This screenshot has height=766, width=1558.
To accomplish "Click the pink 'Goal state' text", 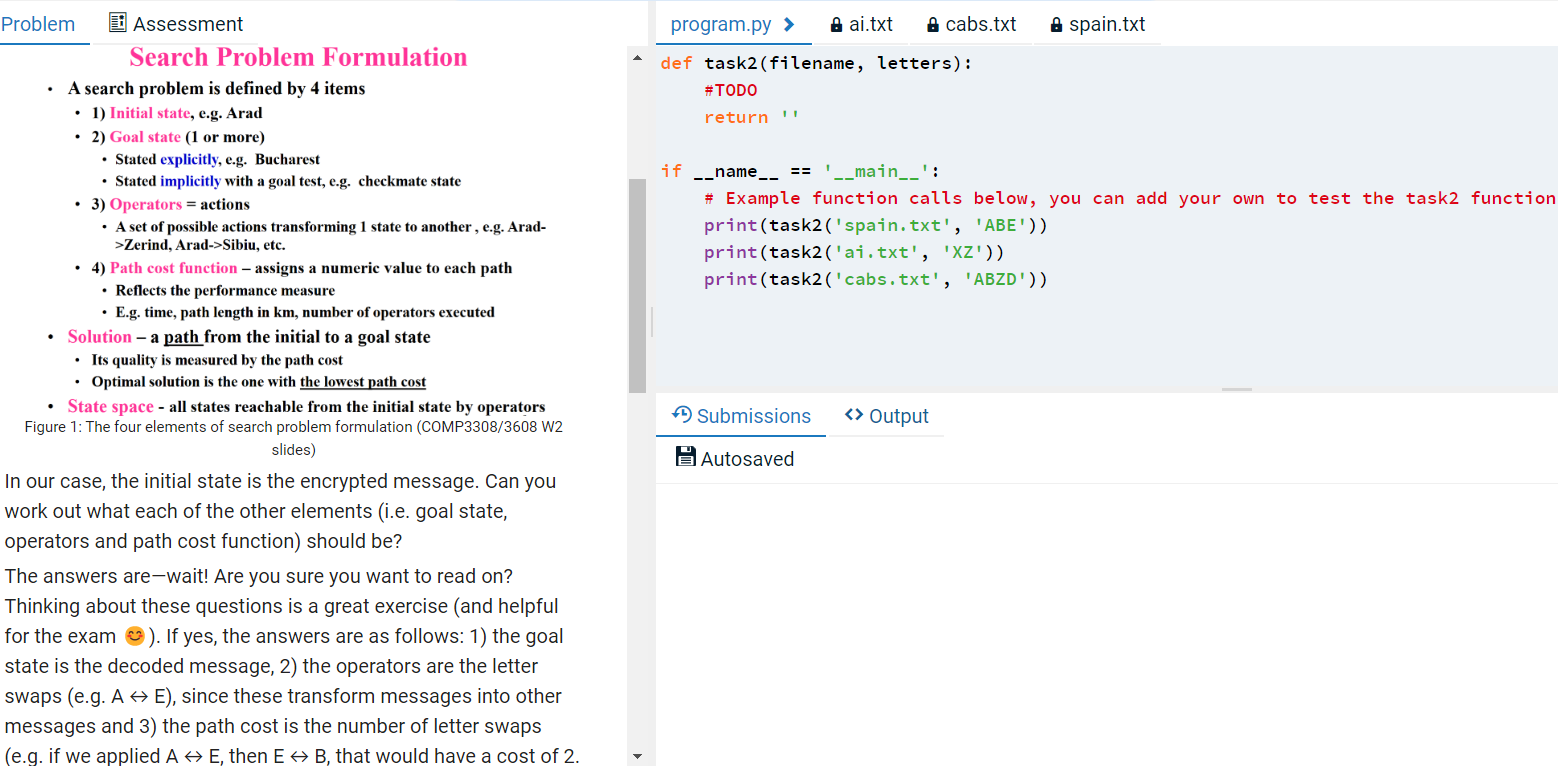I will [145, 137].
